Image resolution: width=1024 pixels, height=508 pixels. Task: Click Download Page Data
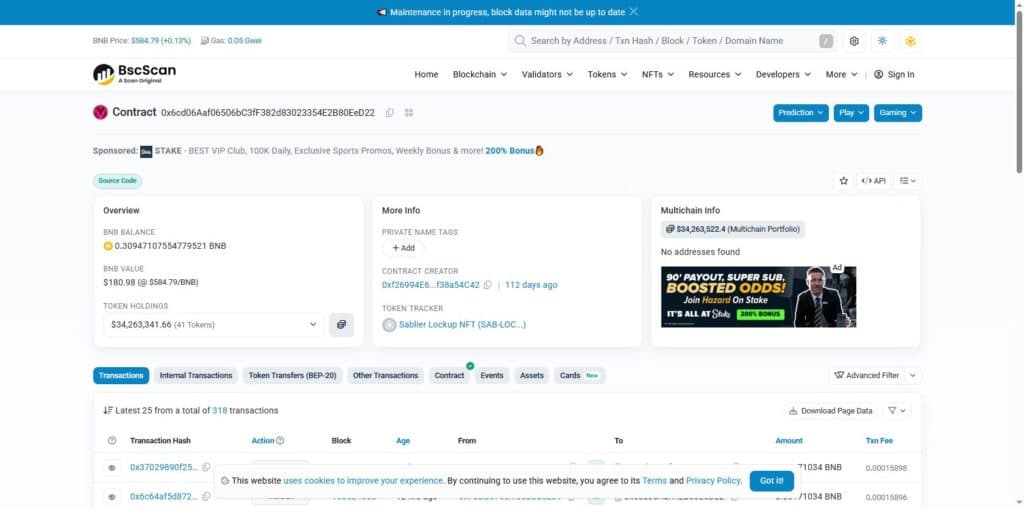(x=831, y=411)
